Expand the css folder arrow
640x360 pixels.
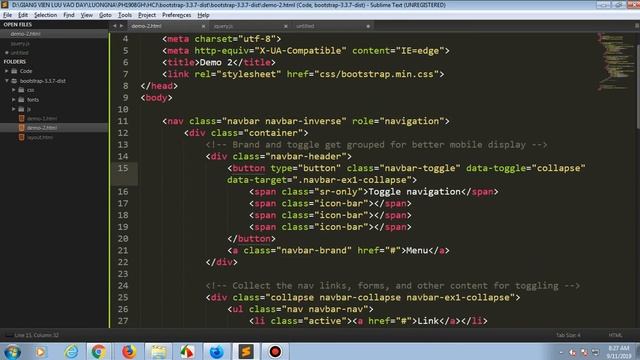pos(13,90)
